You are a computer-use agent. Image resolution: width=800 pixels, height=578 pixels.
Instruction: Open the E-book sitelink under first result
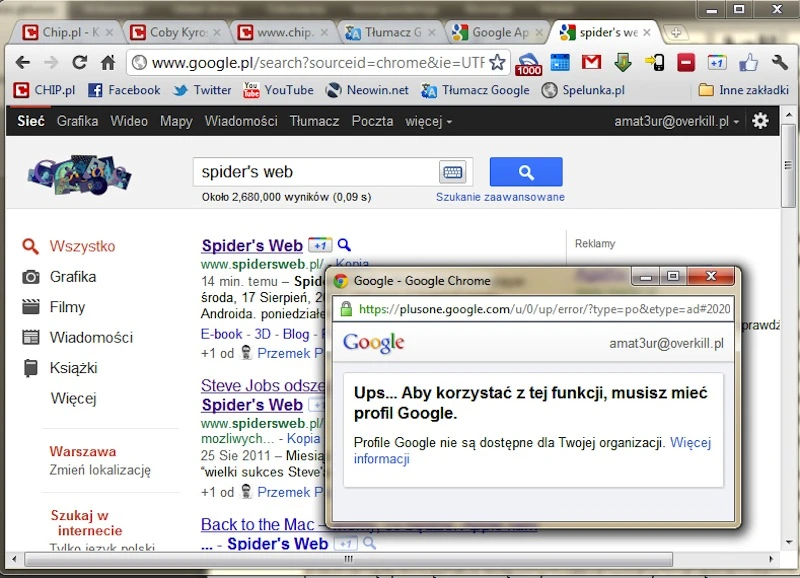[221, 334]
